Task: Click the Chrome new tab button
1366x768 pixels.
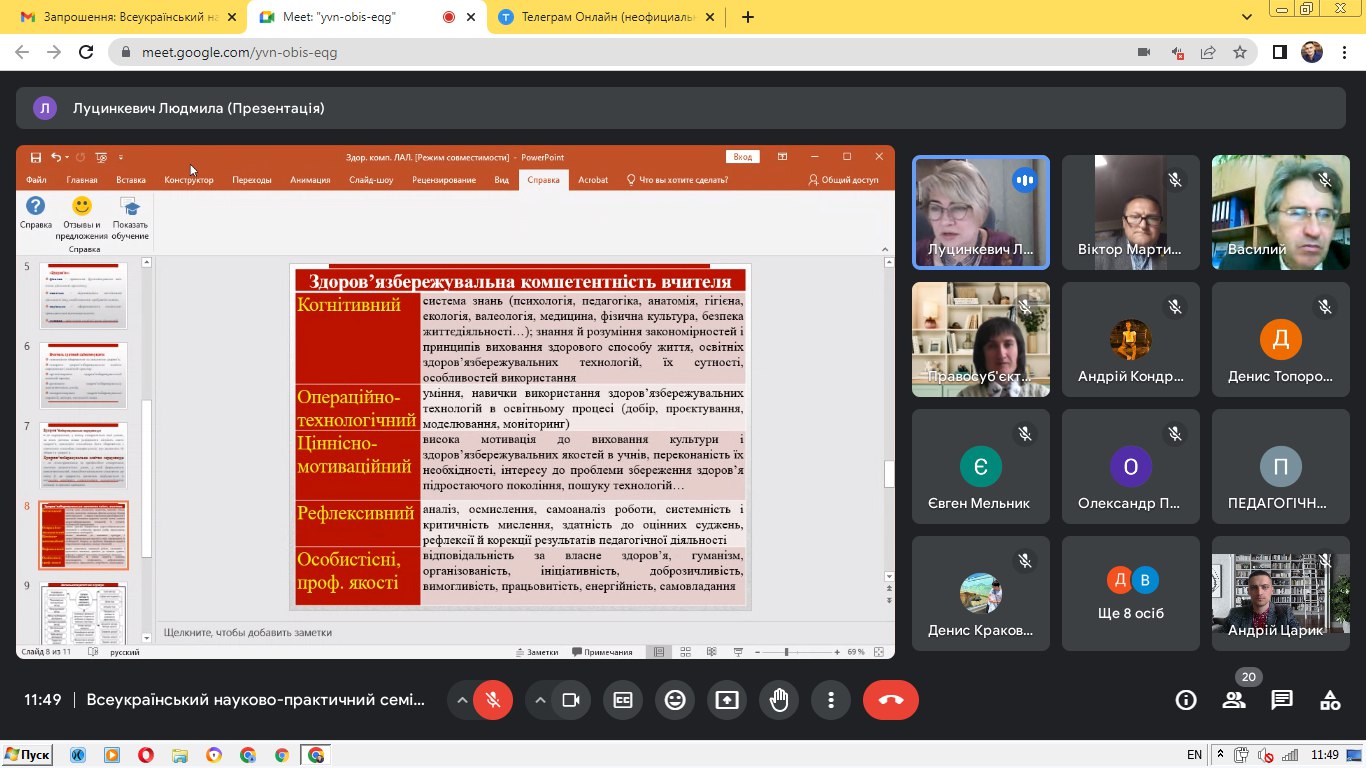Action: coord(748,17)
